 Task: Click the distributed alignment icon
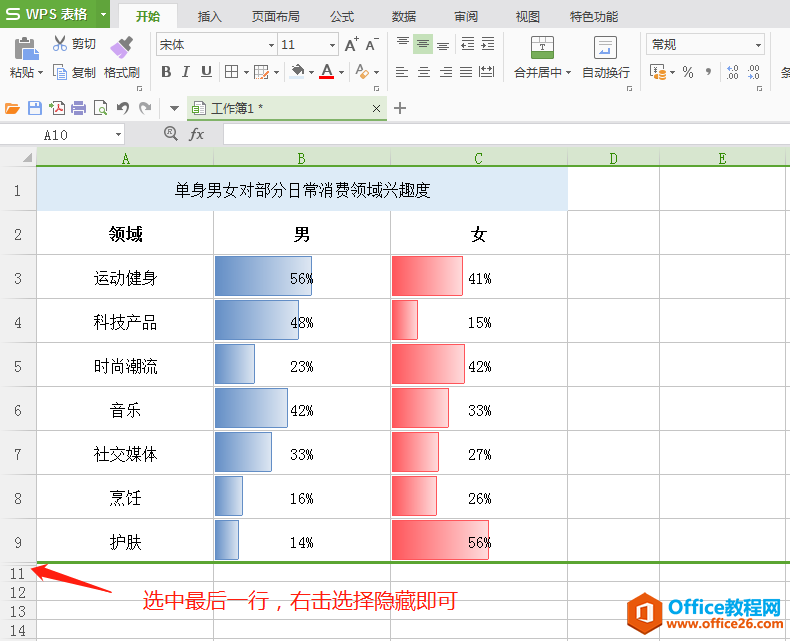(x=486, y=72)
